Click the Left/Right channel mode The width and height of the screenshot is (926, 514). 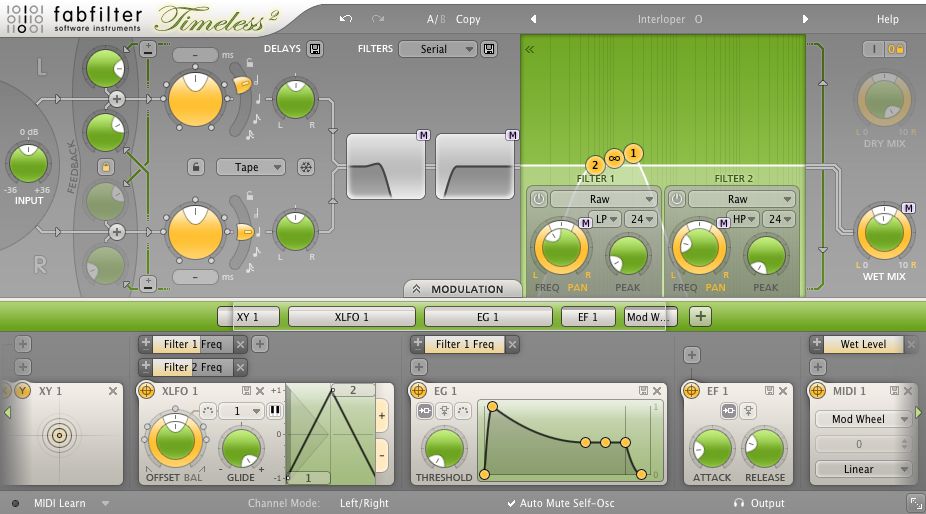pos(364,503)
